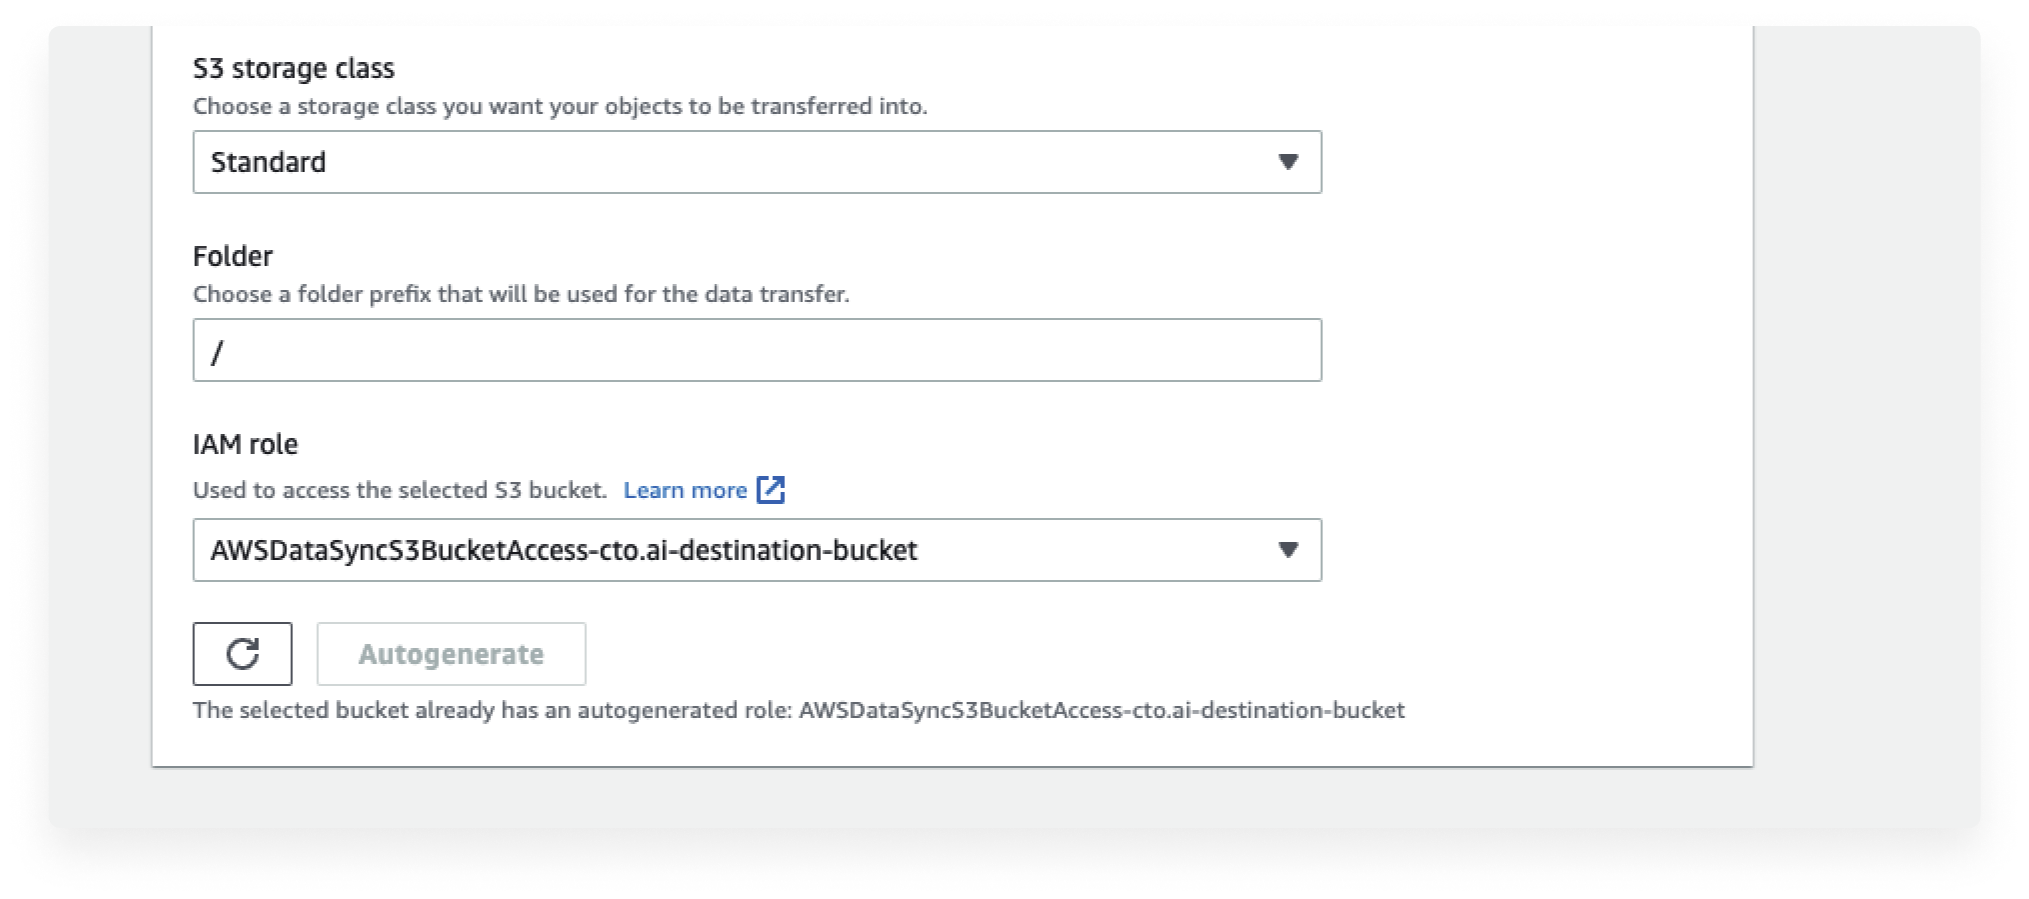Click "Used to access the selected S3 bucket" text
Viewport: 2029px width, 899px height.
(x=400, y=490)
